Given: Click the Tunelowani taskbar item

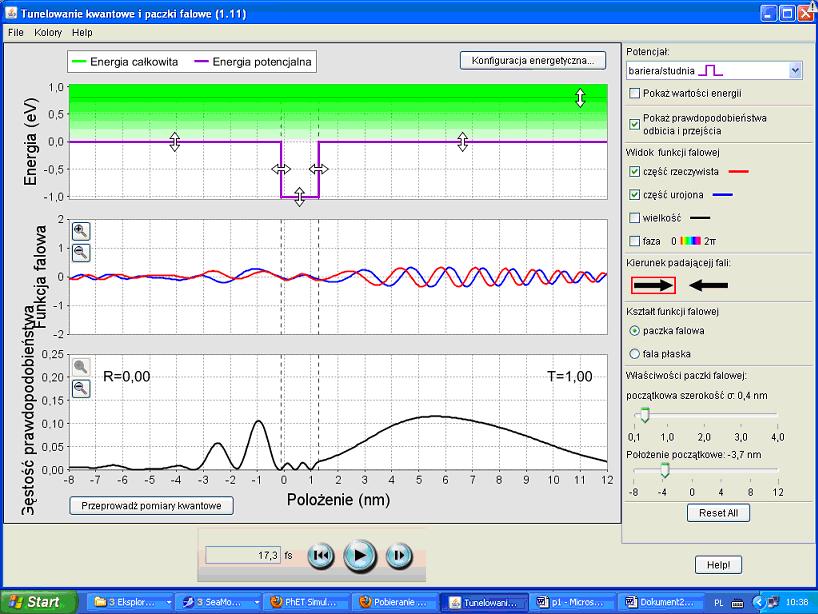Looking at the screenshot, I should 484,603.
